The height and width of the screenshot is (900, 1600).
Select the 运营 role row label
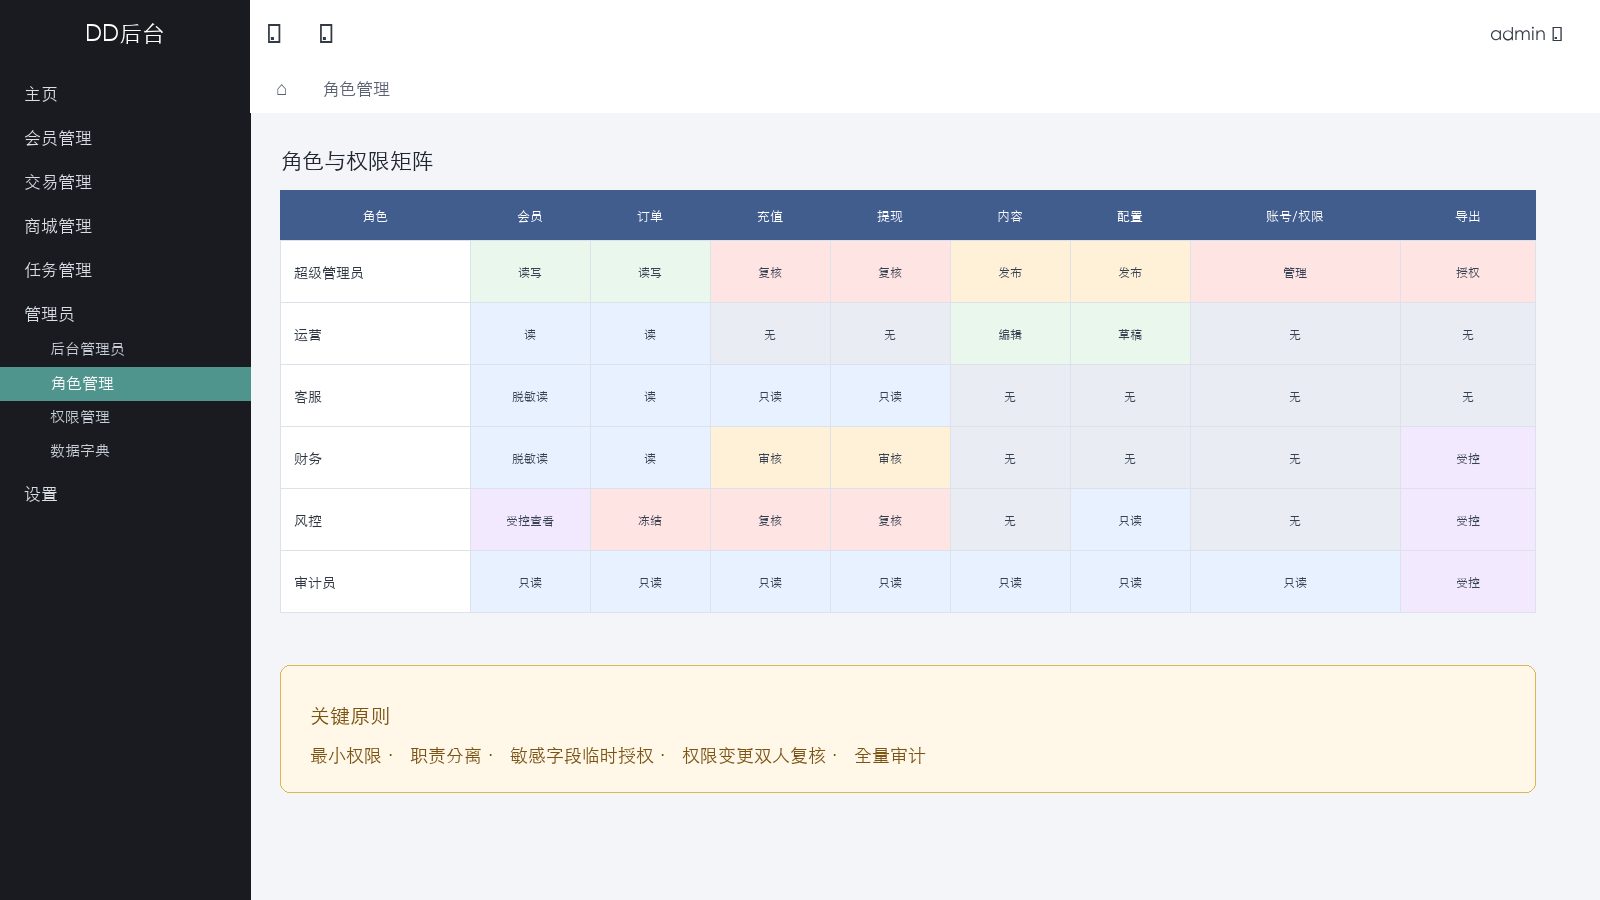(375, 334)
